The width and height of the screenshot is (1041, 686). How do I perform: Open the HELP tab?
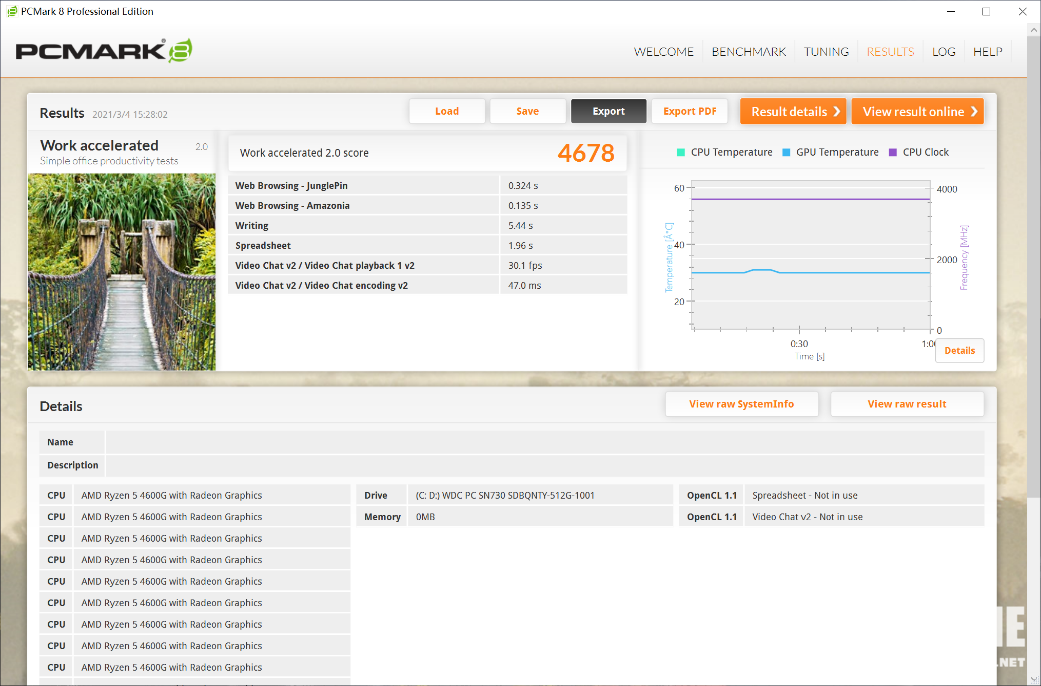(x=987, y=52)
